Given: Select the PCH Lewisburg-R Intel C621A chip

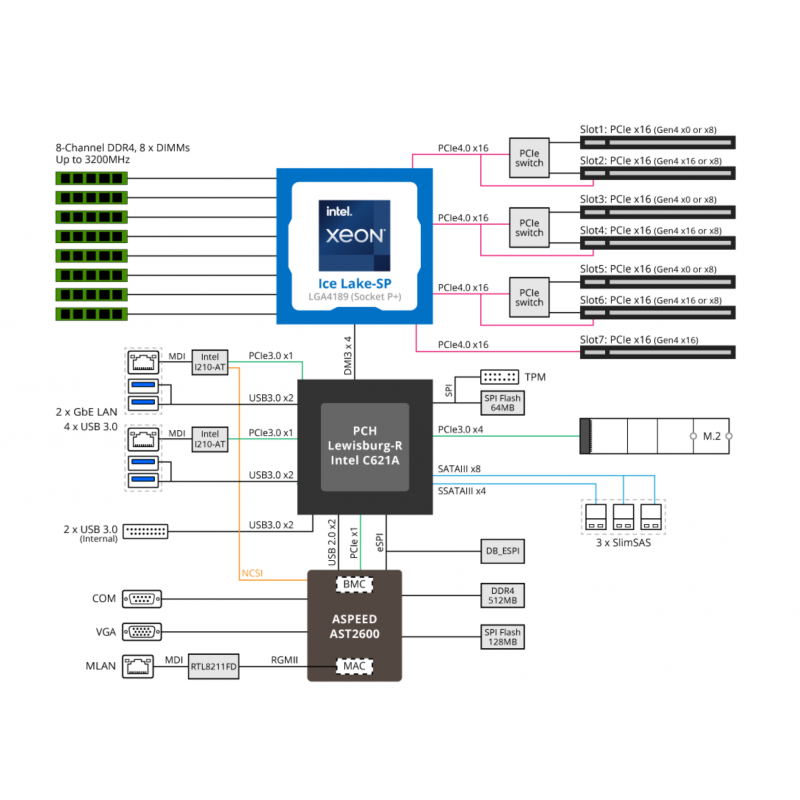Looking at the screenshot, I should pyautogui.click(x=365, y=446).
